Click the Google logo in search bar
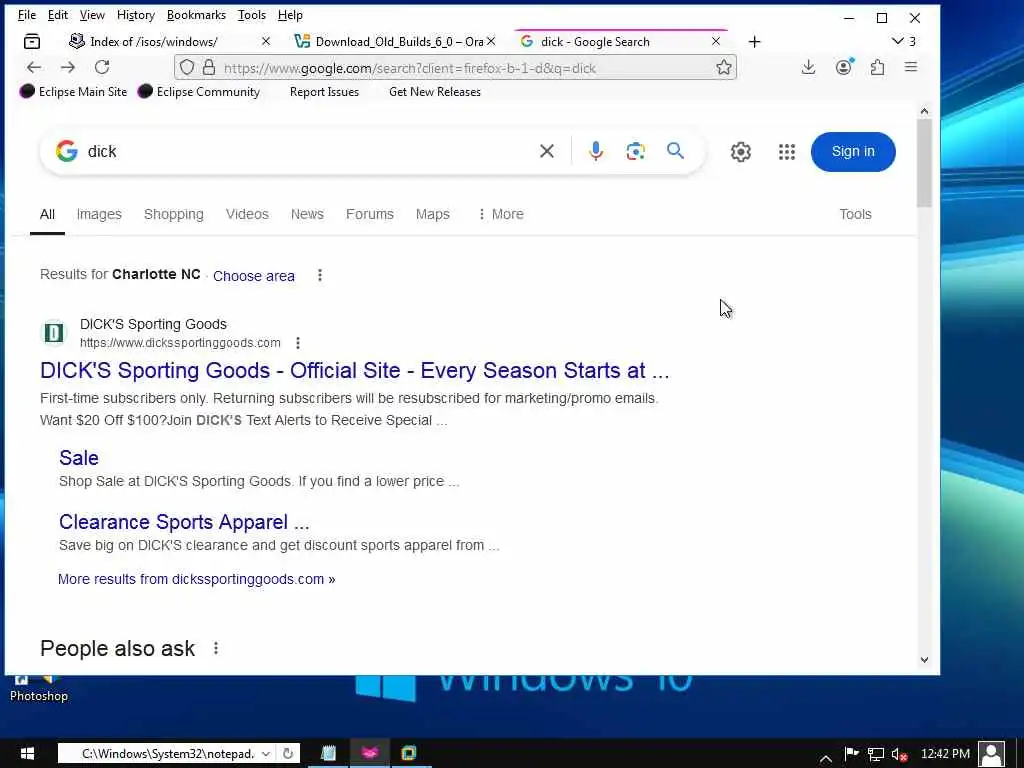This screenshot has height=768, width=1024. [67, 151]
